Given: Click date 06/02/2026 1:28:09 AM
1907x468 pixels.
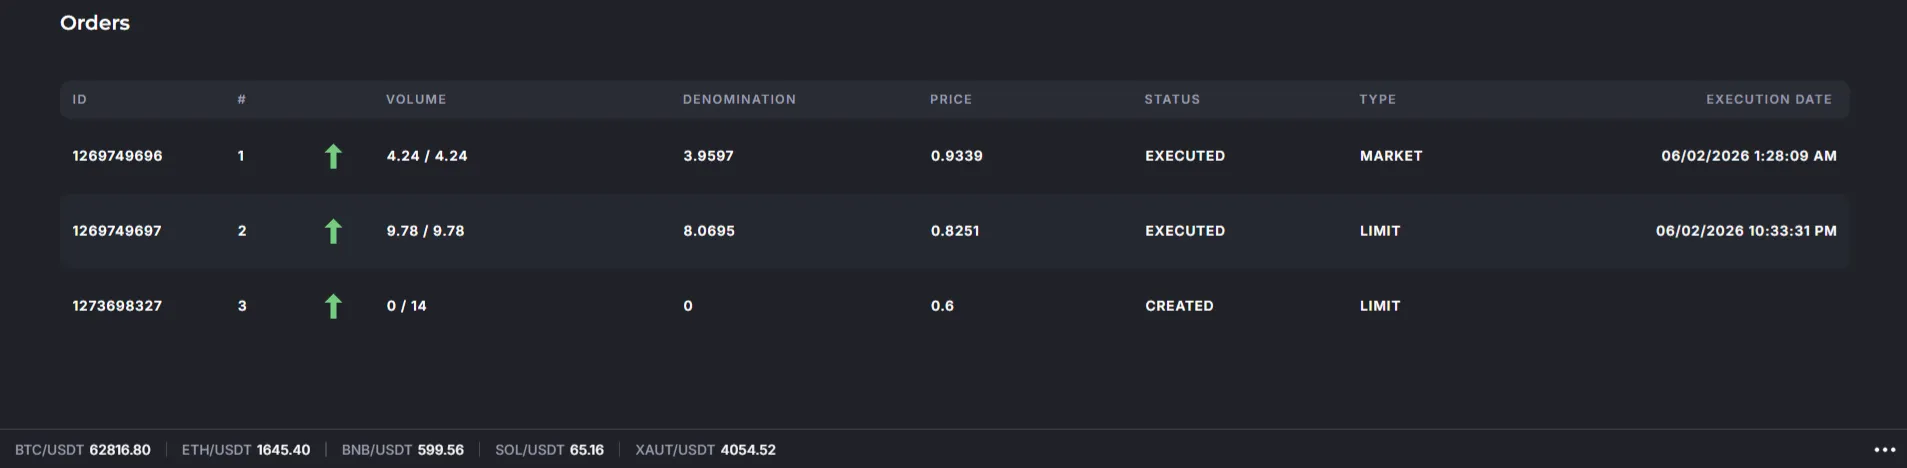Looking at the screenshot, I should pos(1749,156).
